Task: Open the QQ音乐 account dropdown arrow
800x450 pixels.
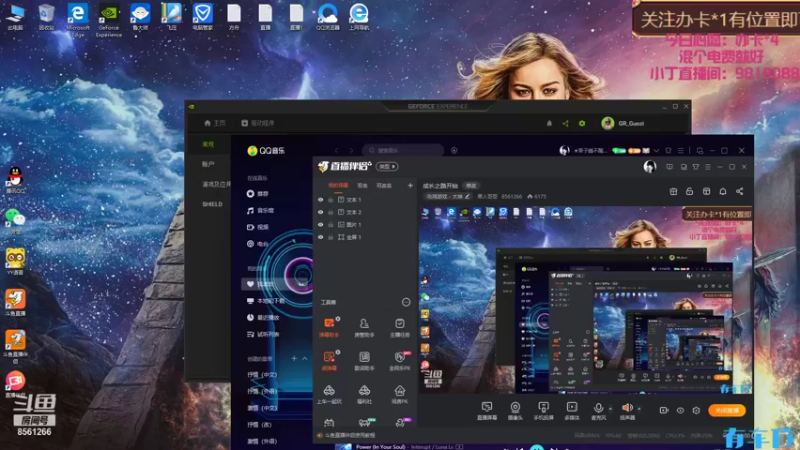Action: coord(656,151)
